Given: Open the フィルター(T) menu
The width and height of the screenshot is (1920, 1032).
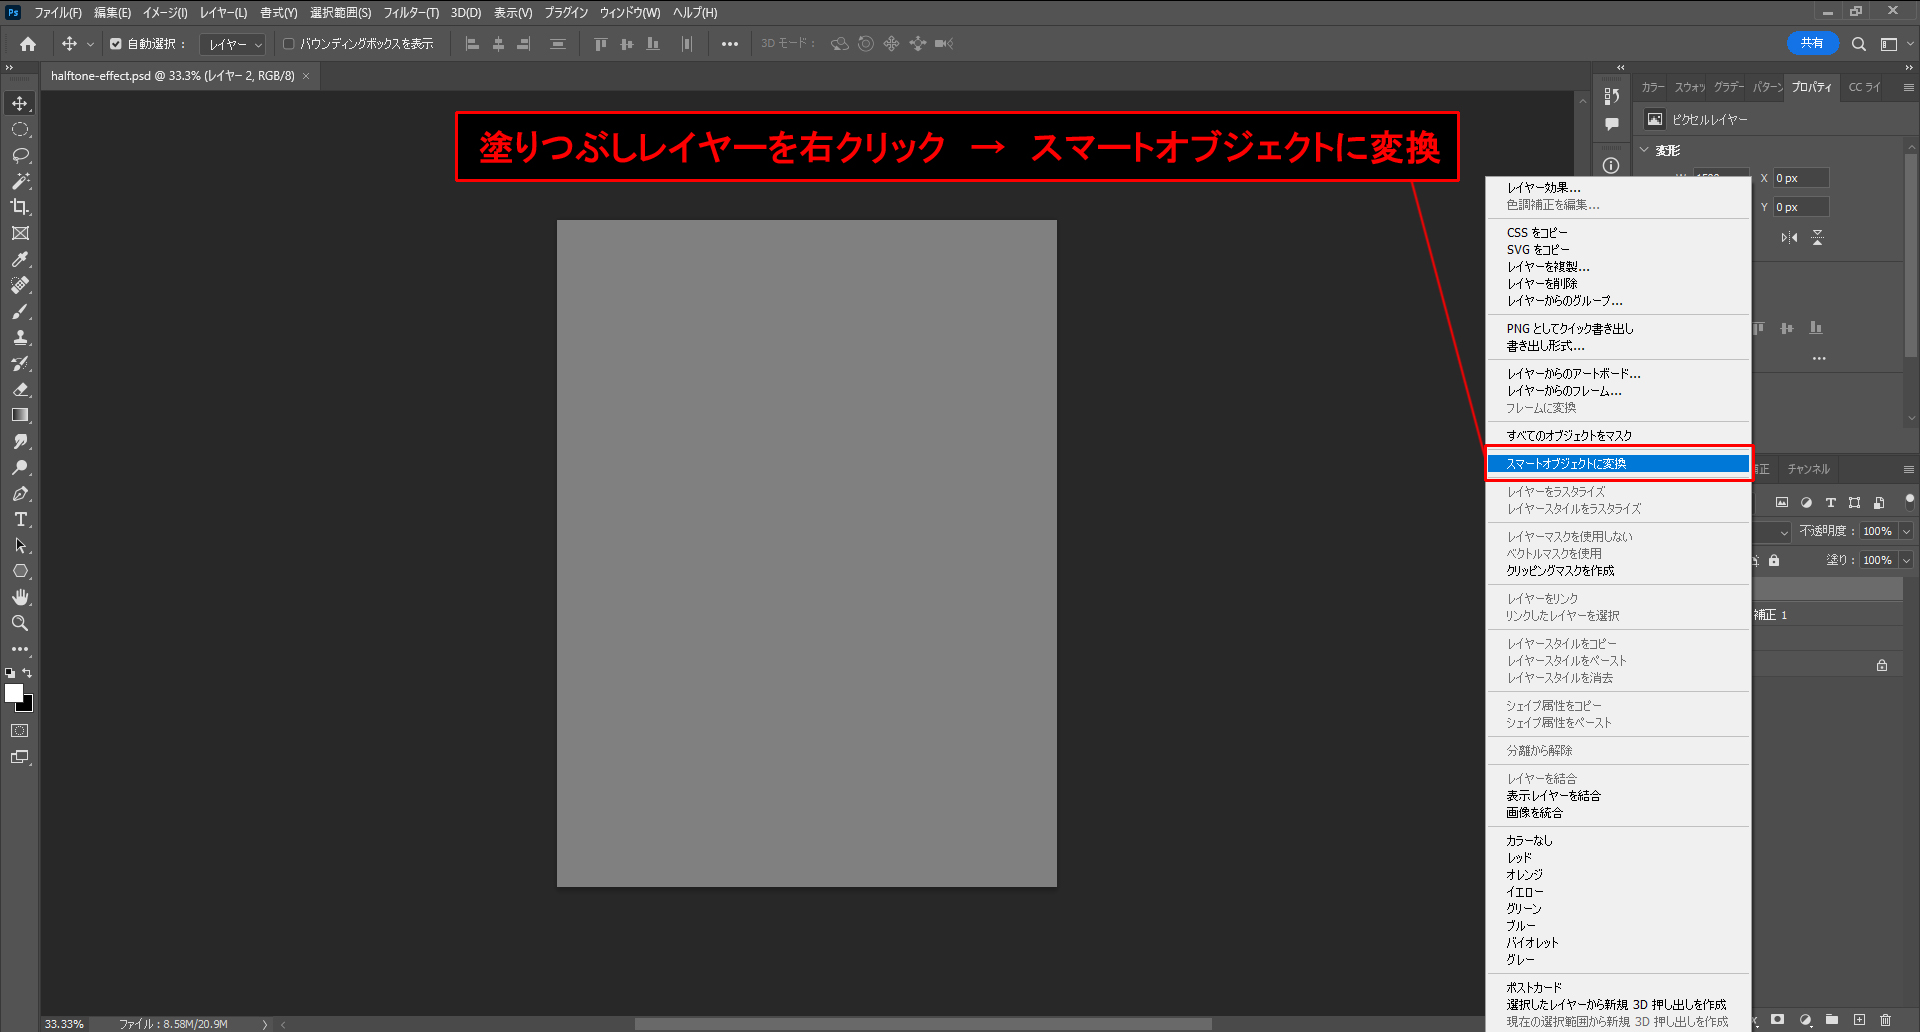Looking at the screenshot, I should pyautogui.click(x=410, y=13).
